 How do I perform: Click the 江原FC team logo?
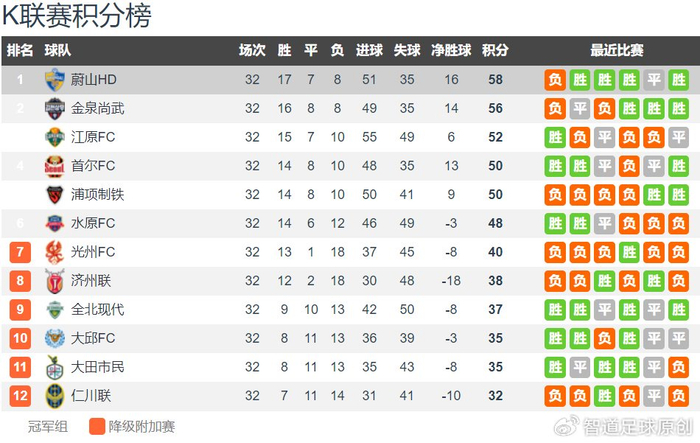[54, 137]
